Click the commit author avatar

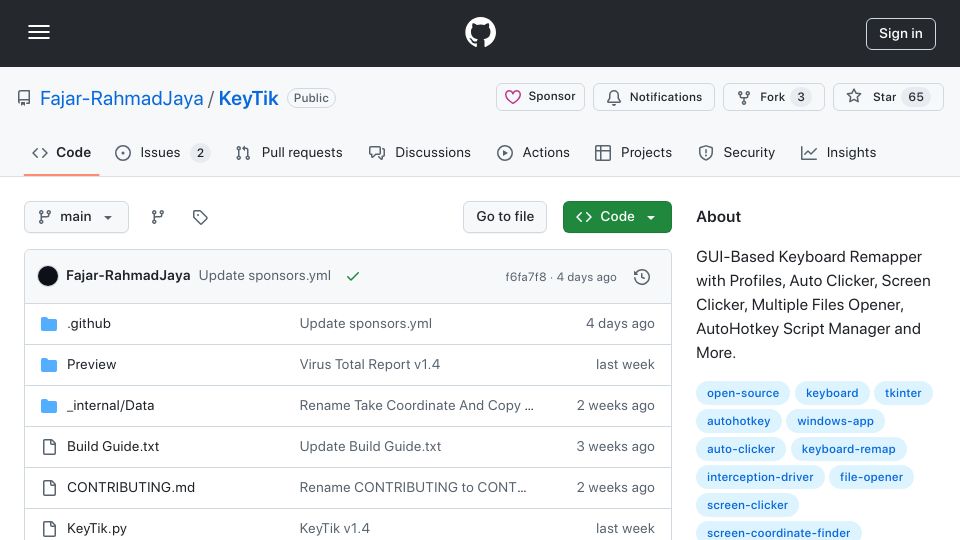click(x=48, y=276)
